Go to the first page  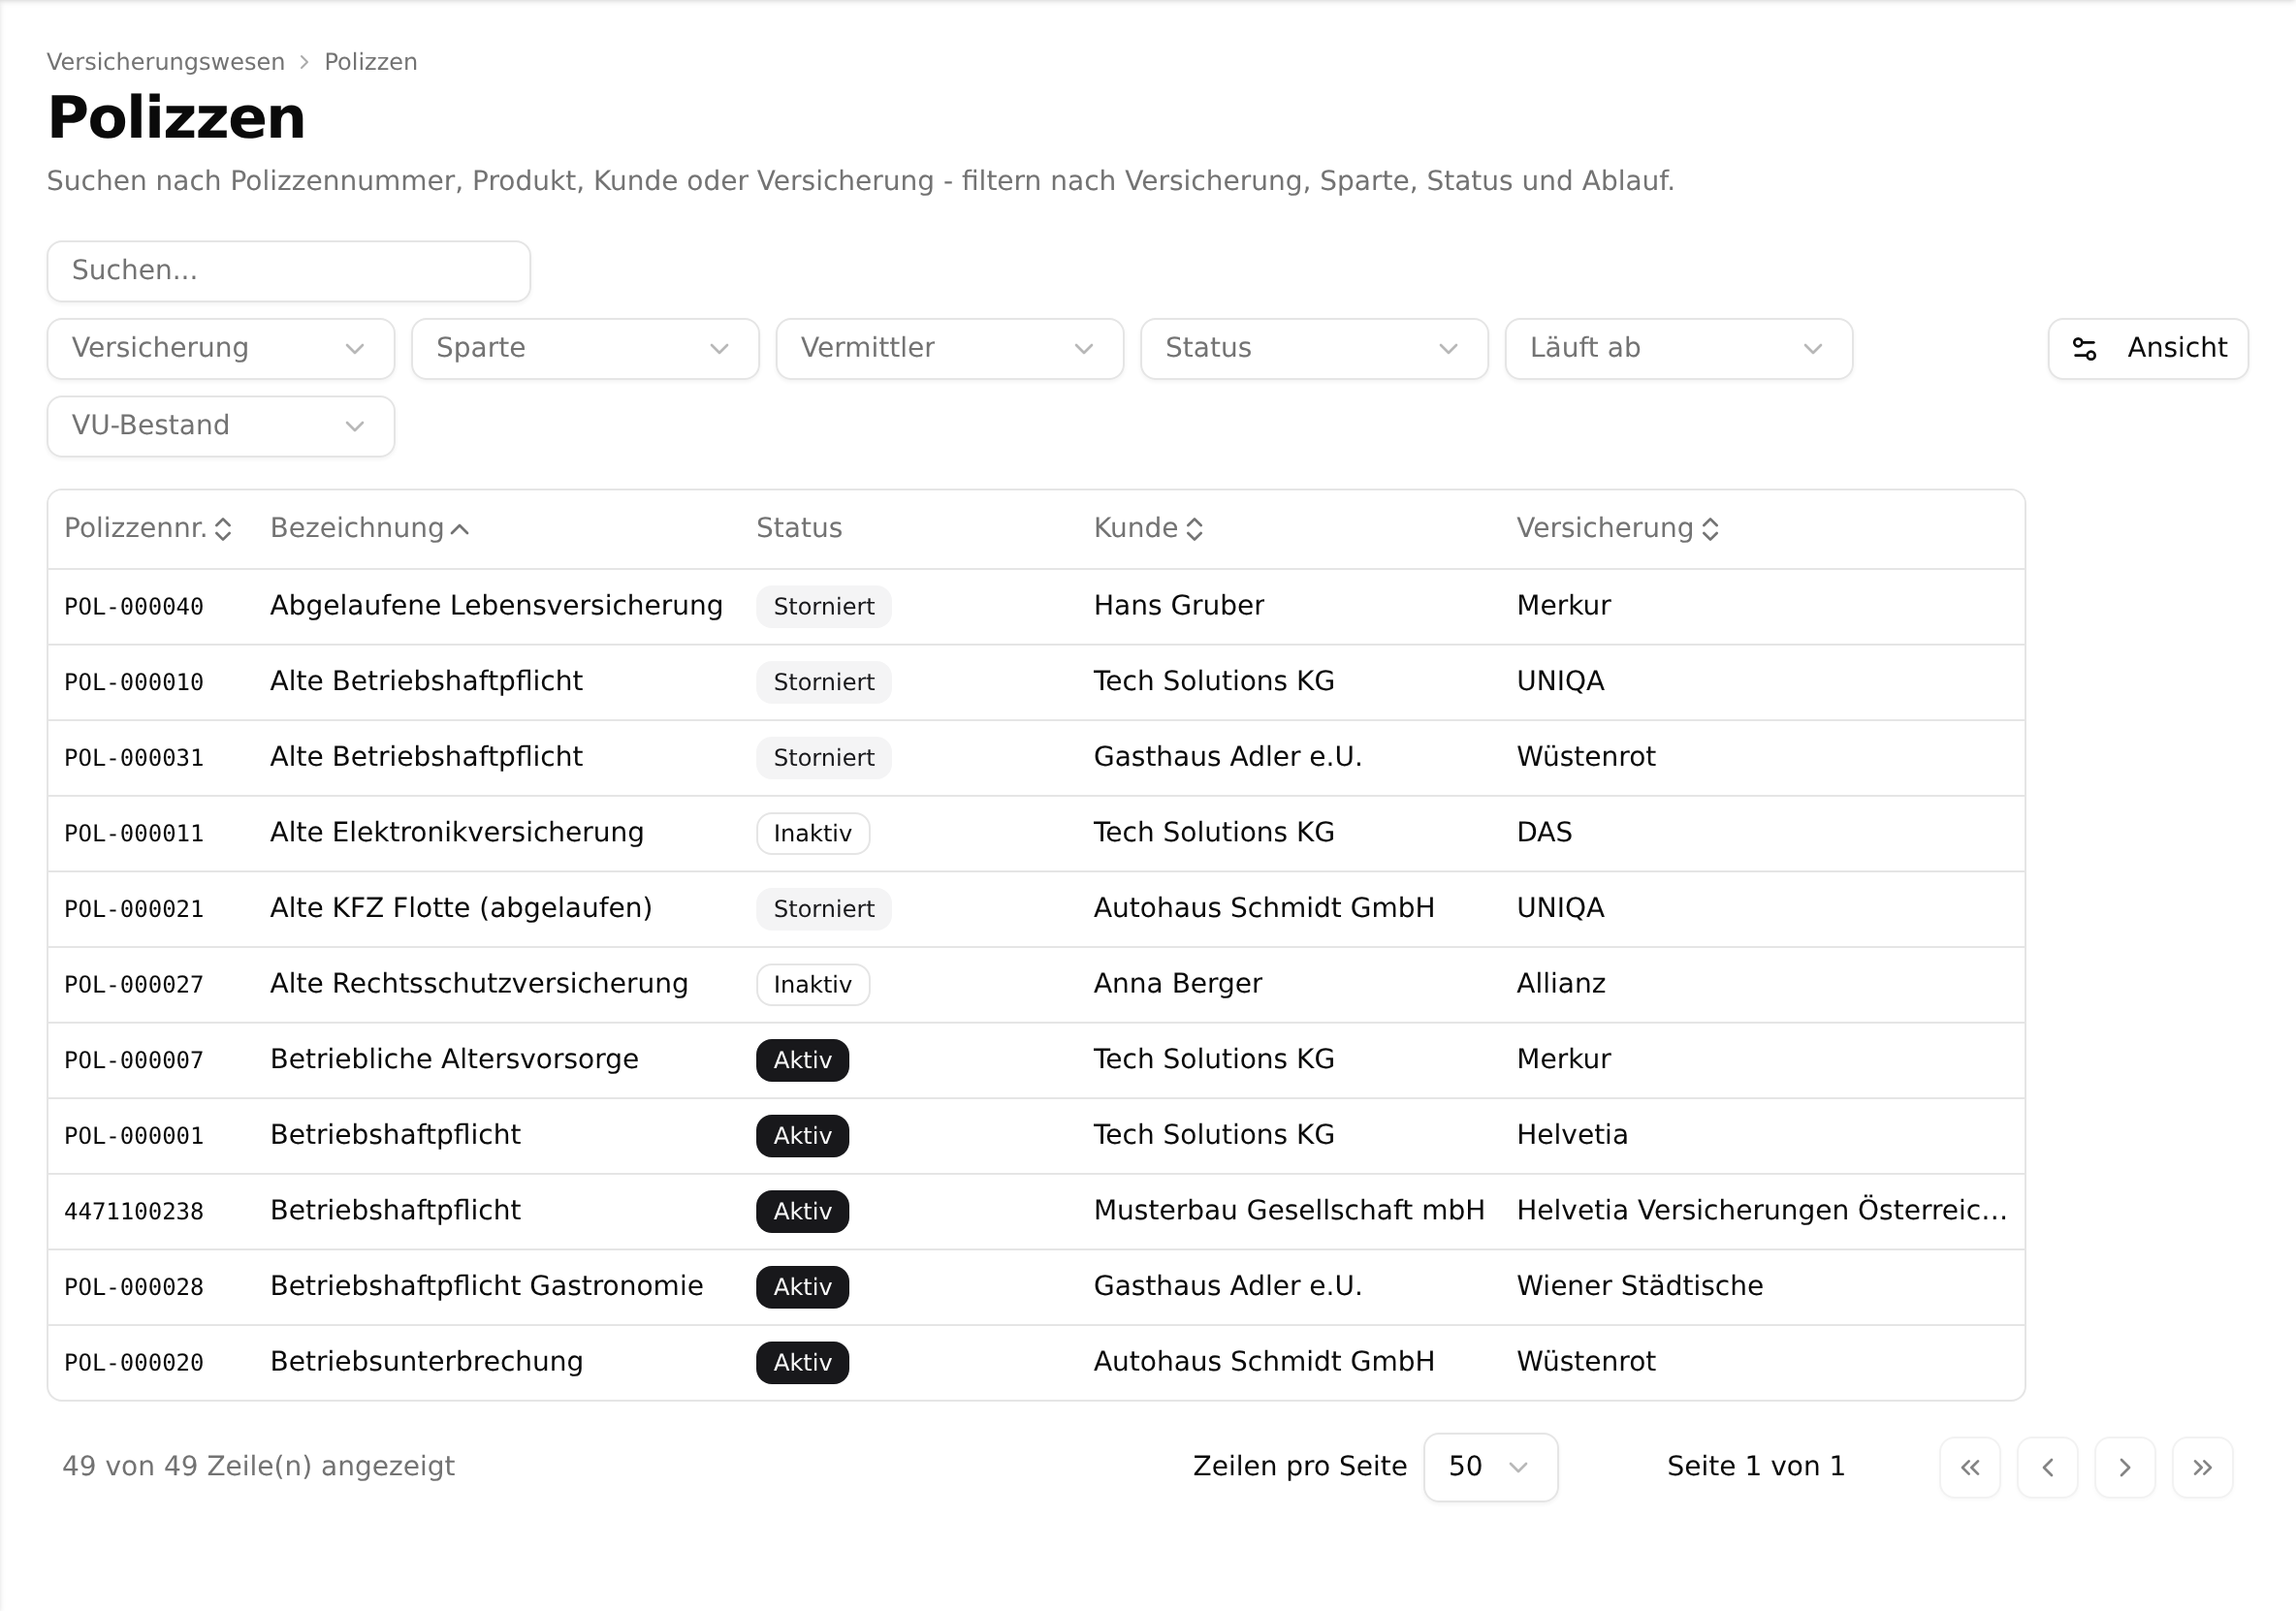1969,1467
